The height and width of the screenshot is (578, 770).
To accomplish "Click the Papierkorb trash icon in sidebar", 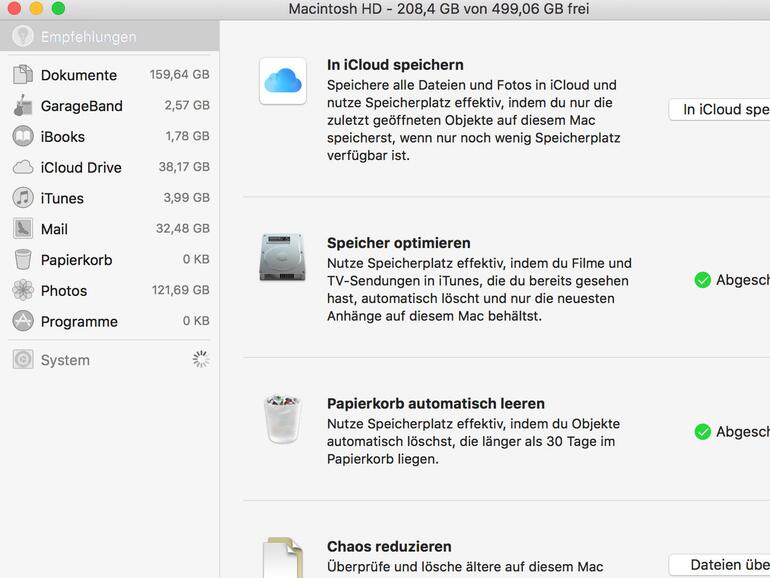I will 23,260.
